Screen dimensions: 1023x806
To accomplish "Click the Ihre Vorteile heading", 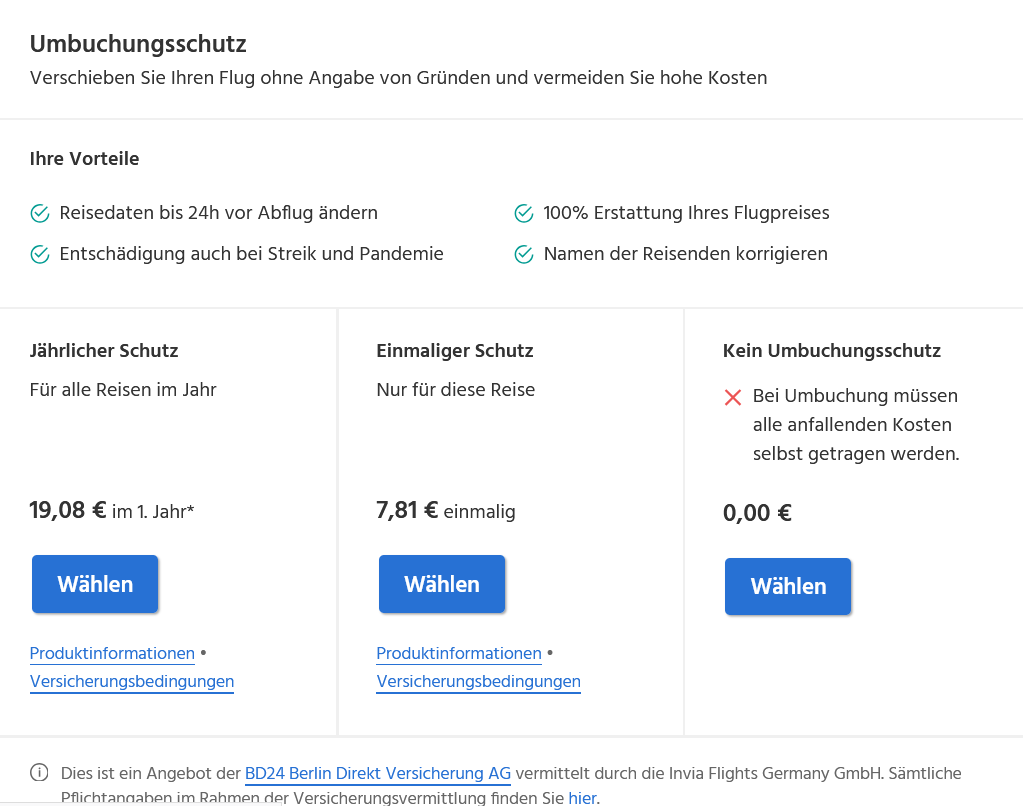I will 84,159.
